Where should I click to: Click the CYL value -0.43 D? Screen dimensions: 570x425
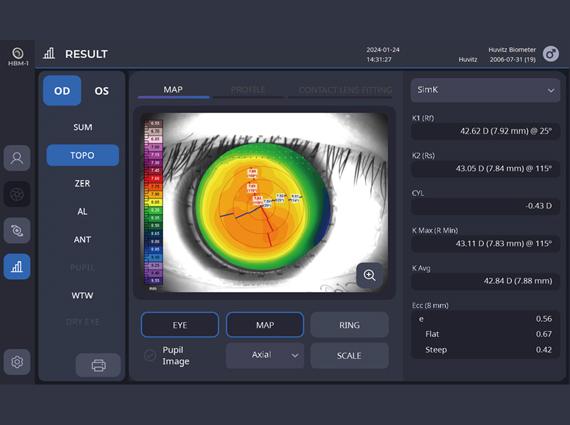pos(485,206)
